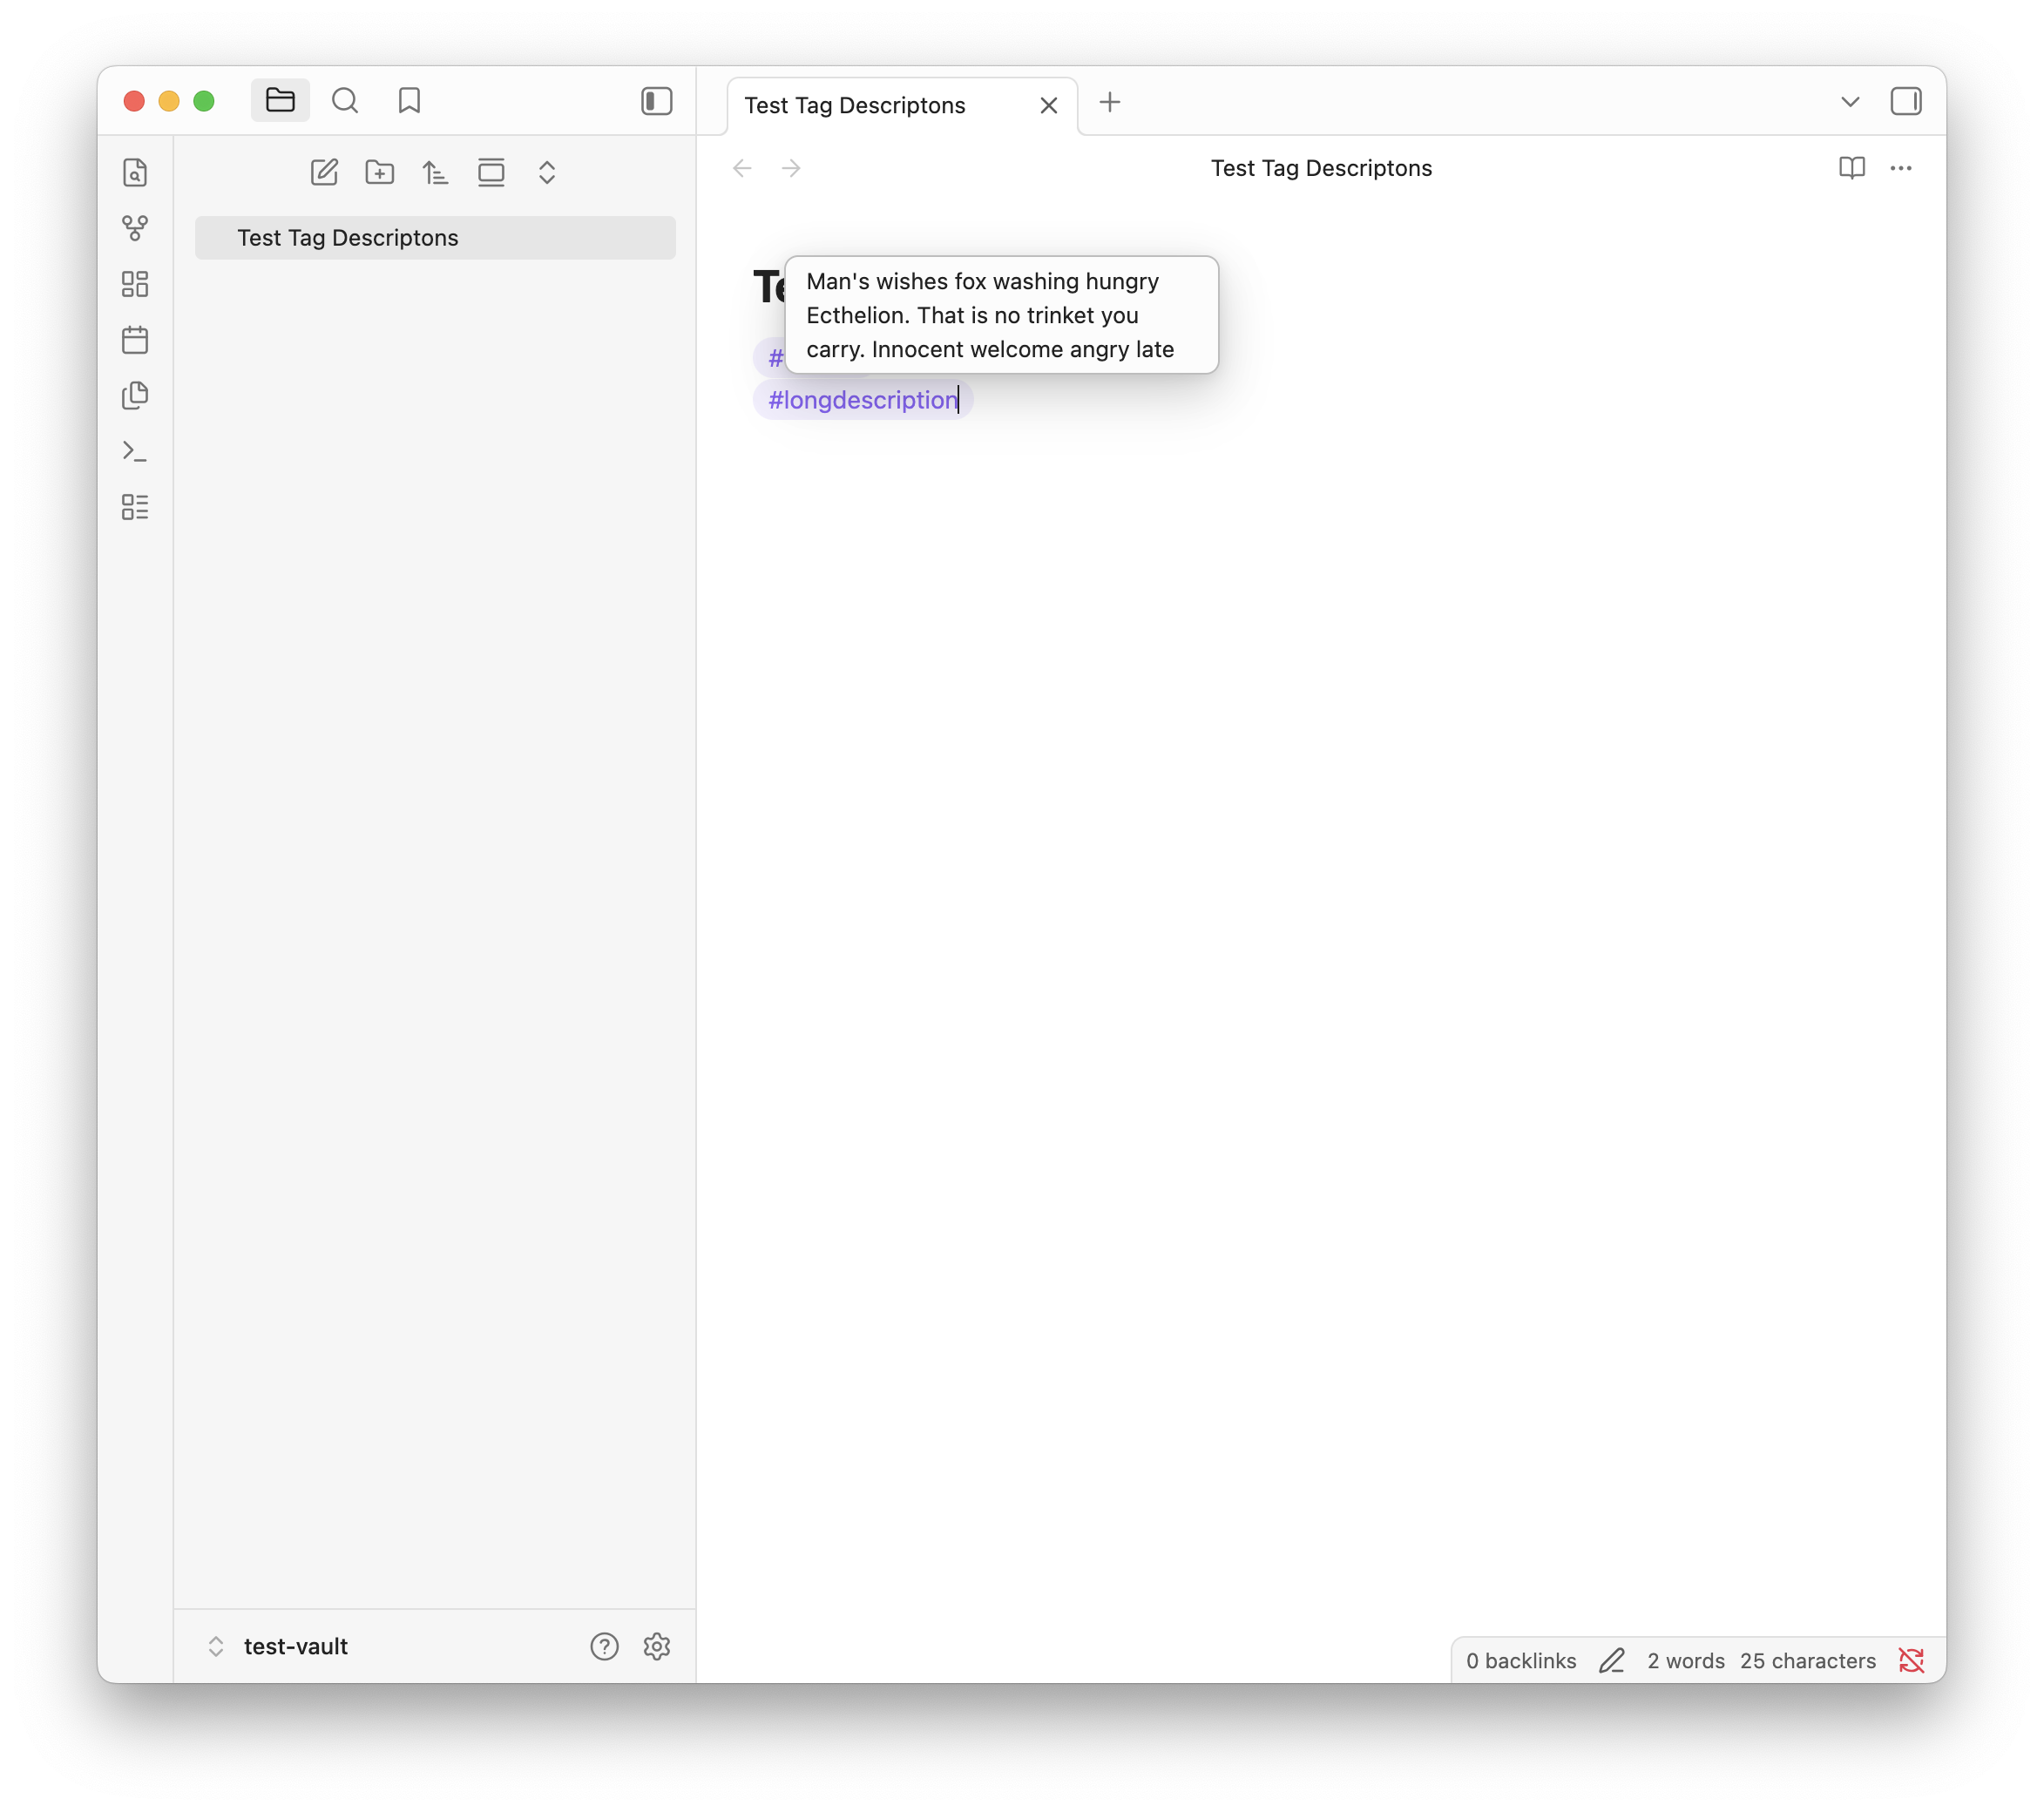Create a new folder in file explorer

tap(380, 172)
